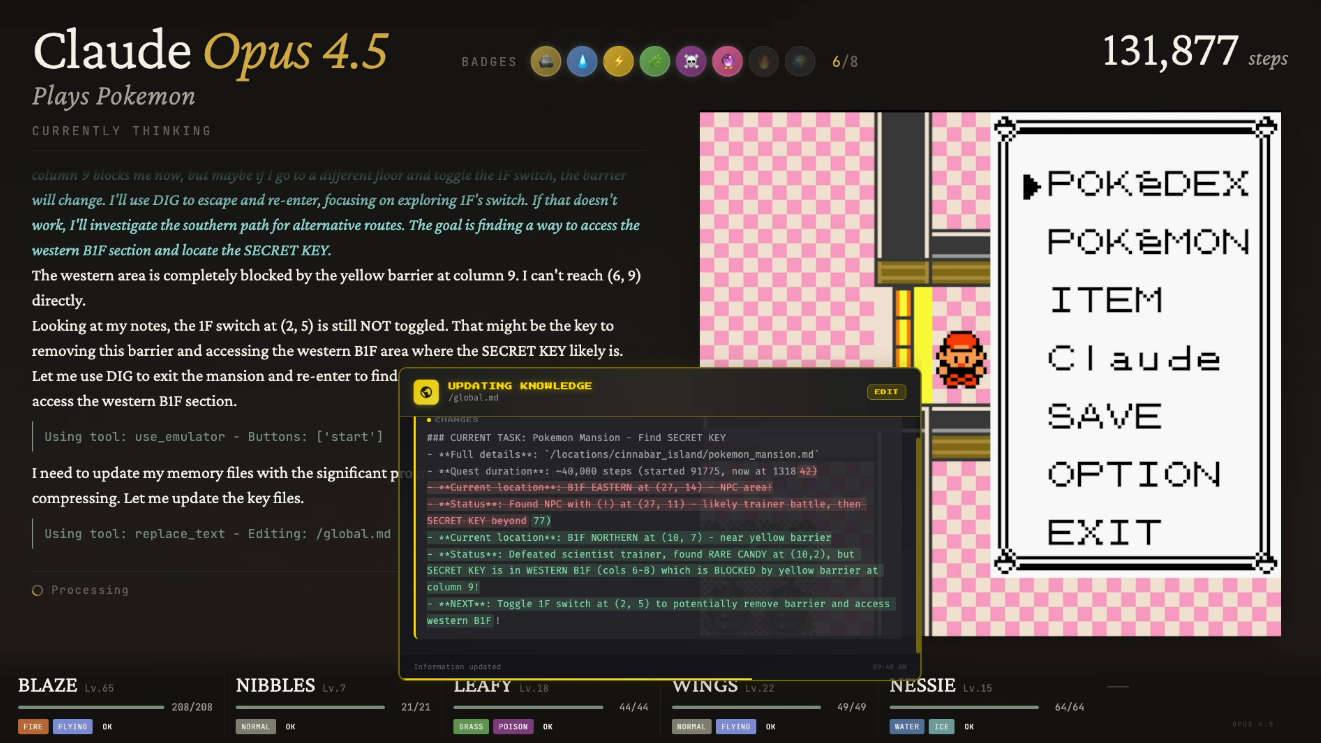This screenshot has width=1321, height=743.
Task: Click BLAZE's HP bar
Action: click(91, 707)
